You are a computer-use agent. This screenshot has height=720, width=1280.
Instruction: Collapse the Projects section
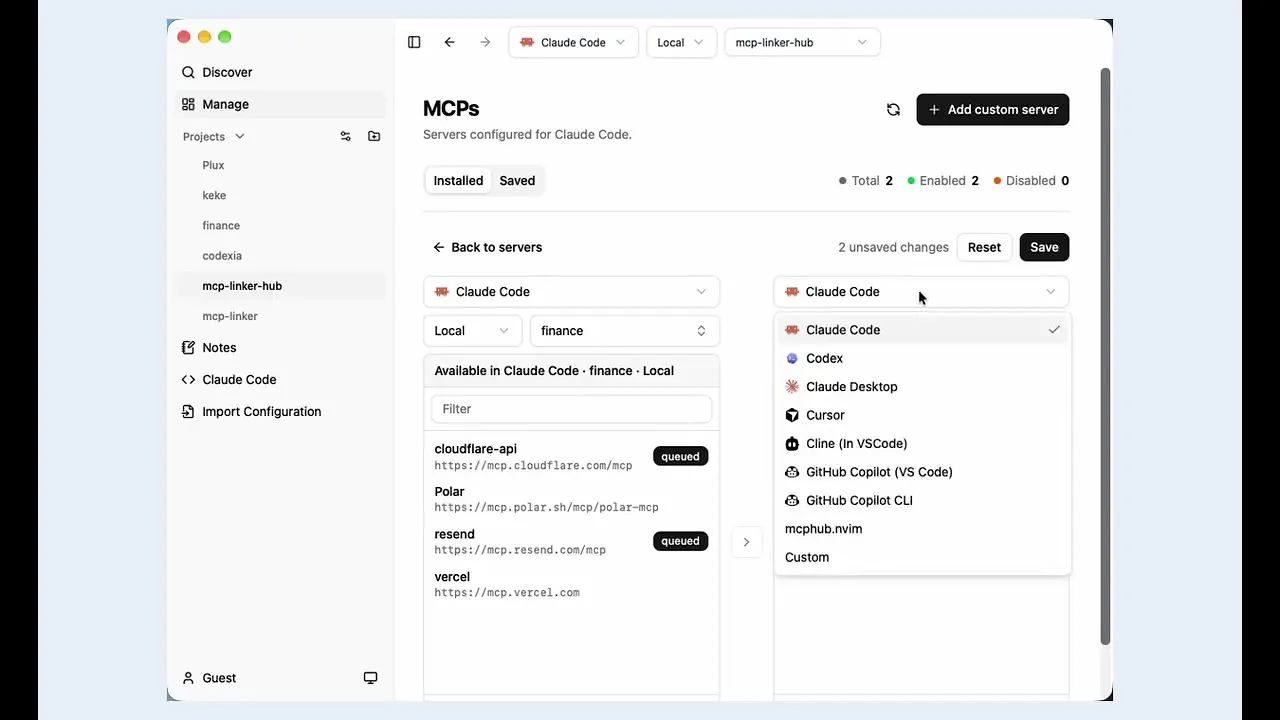point(213,136)
